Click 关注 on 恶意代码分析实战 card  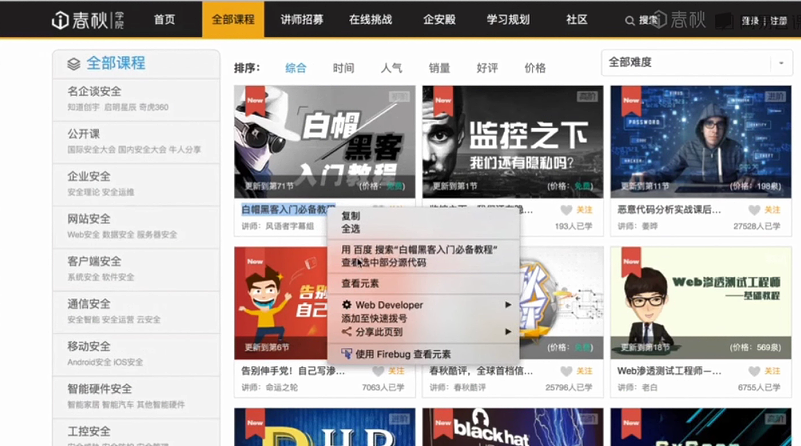coord(772,210)
